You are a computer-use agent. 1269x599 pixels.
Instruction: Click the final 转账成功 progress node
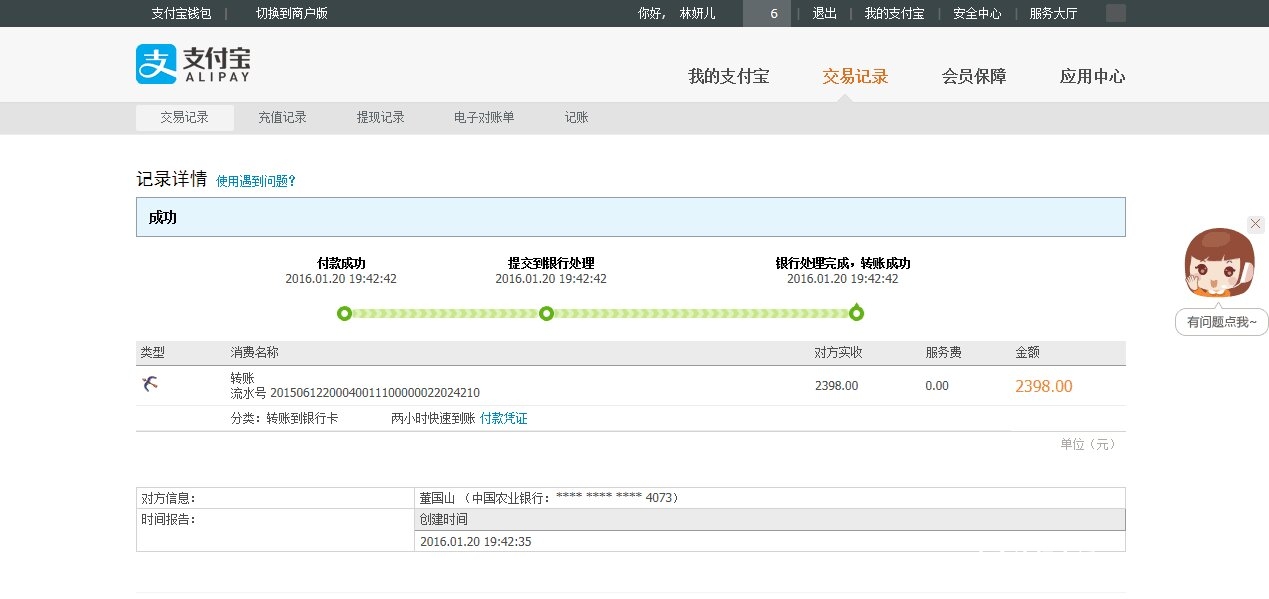[856, 314]
